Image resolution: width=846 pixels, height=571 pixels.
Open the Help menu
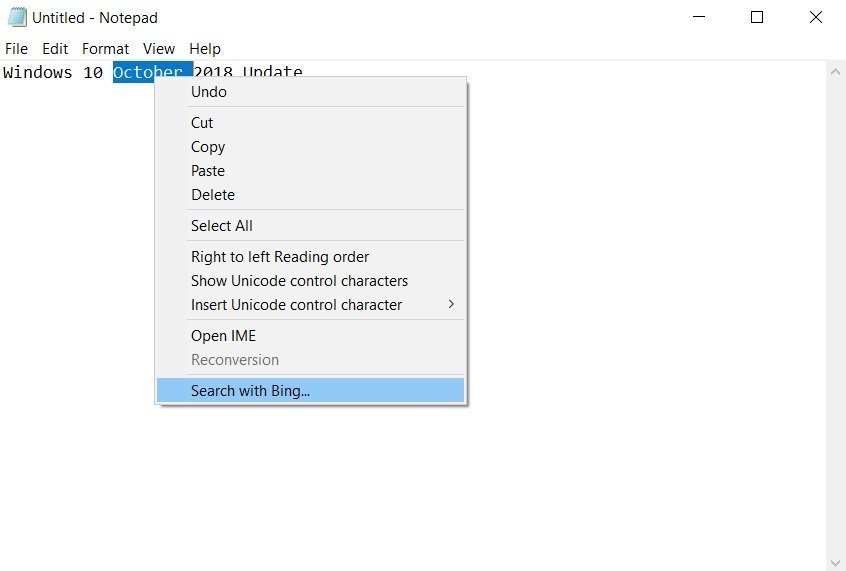click(205, 48)
